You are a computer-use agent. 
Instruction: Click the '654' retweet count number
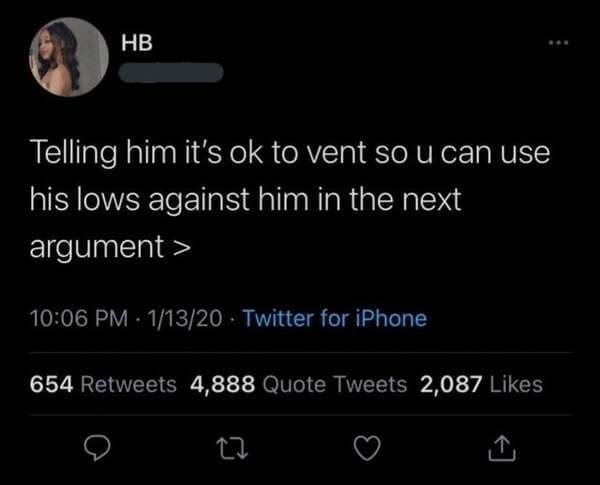52,384
